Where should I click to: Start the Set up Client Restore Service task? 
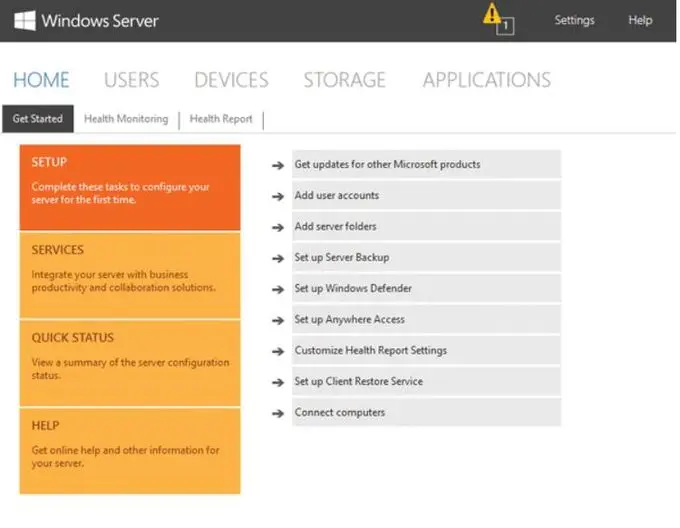(426, 381)
